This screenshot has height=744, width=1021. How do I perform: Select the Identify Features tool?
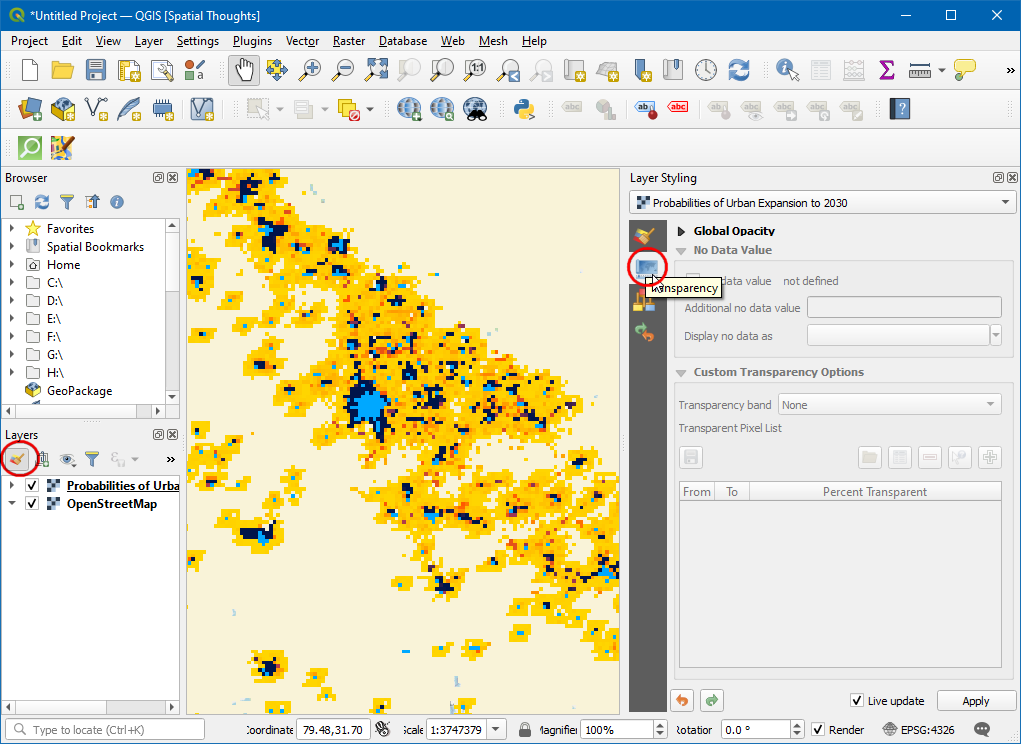click(788, 70)
